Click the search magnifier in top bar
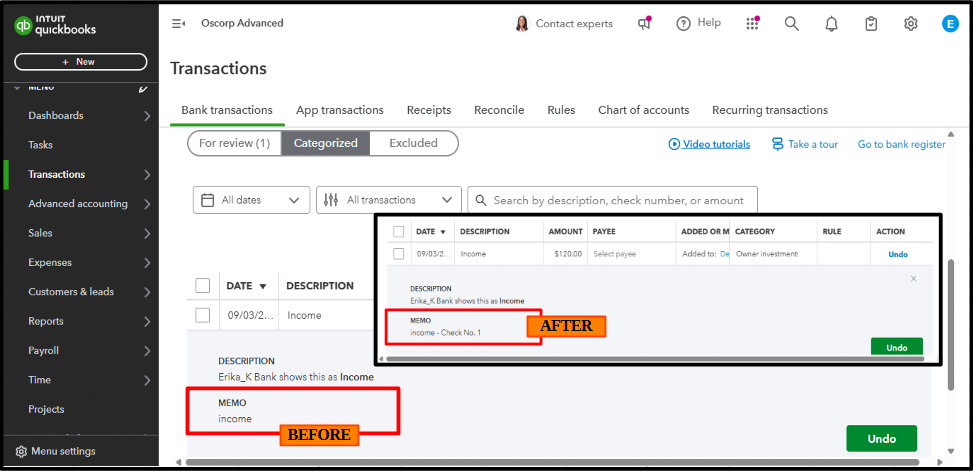 tap(792, 24)
